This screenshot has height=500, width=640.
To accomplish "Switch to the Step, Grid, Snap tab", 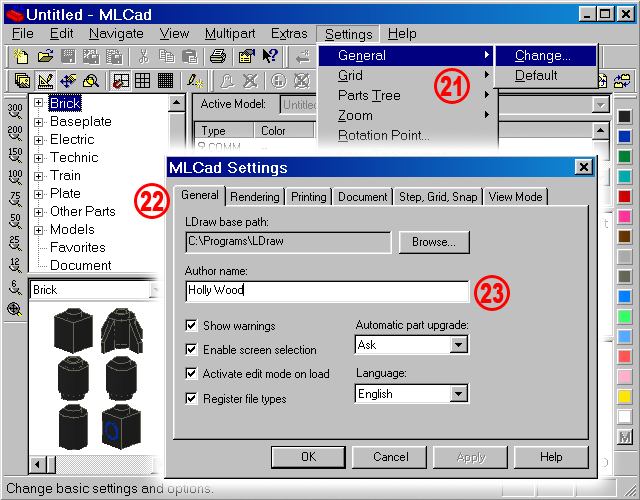I will pyautogui.click(x=438, y=197).
